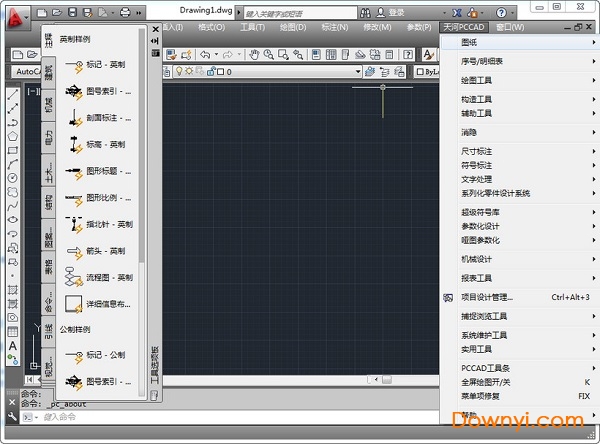Select the Revision cloud tool
Screen dimensions: 600x444
13,192
